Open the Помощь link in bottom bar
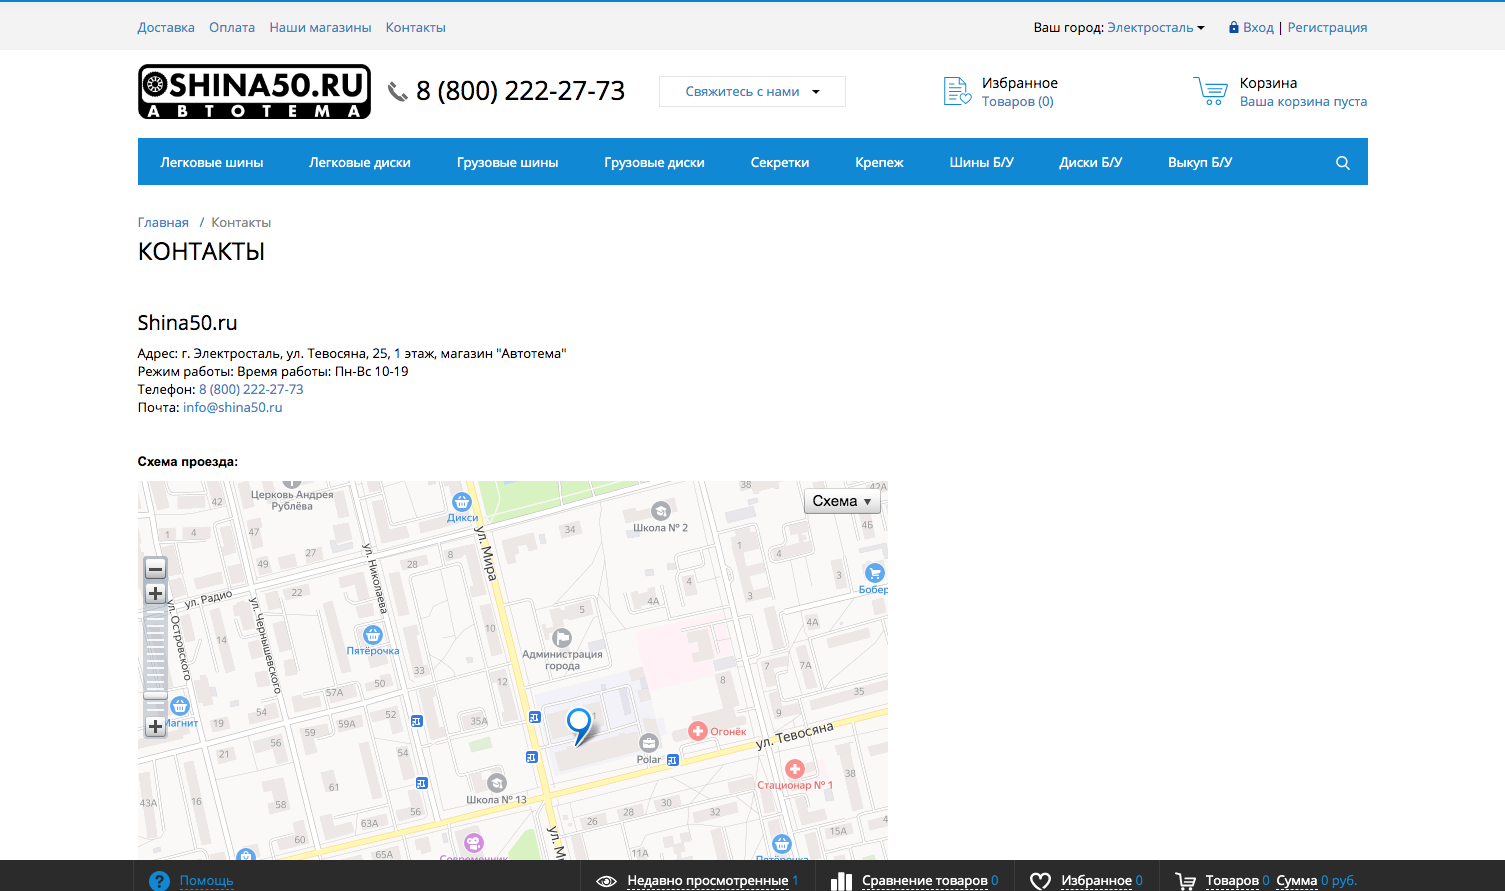Screen dimensions: 1505x891 pyautogui.click(x=207, y=881)
